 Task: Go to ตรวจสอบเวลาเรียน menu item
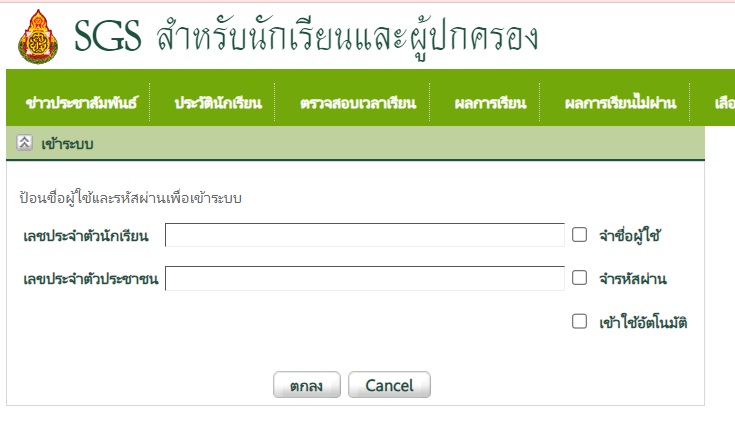click(357, 102)
